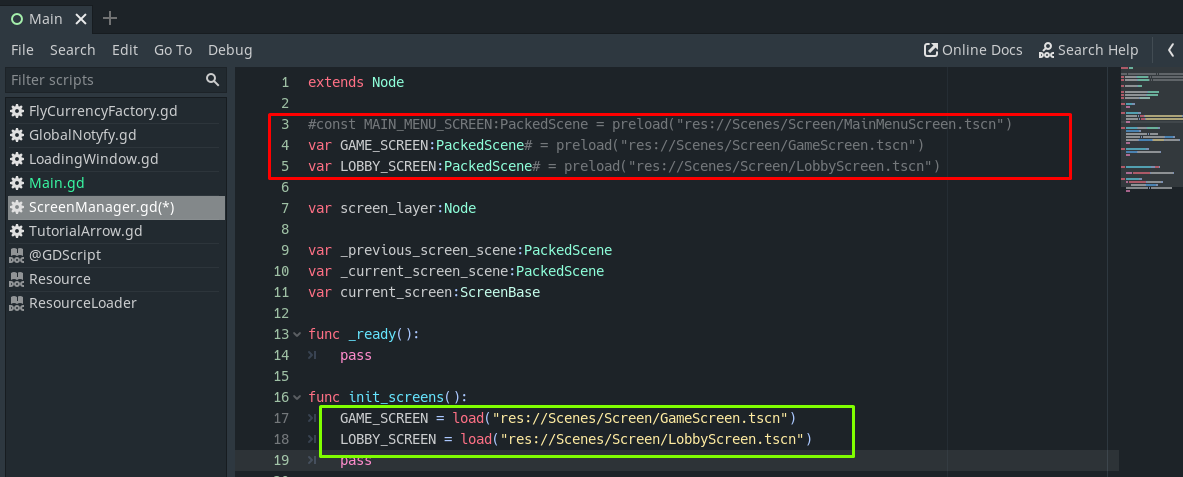Open the Edit menu
Viewport: 1183px width, 477px height.
(125, 50)
